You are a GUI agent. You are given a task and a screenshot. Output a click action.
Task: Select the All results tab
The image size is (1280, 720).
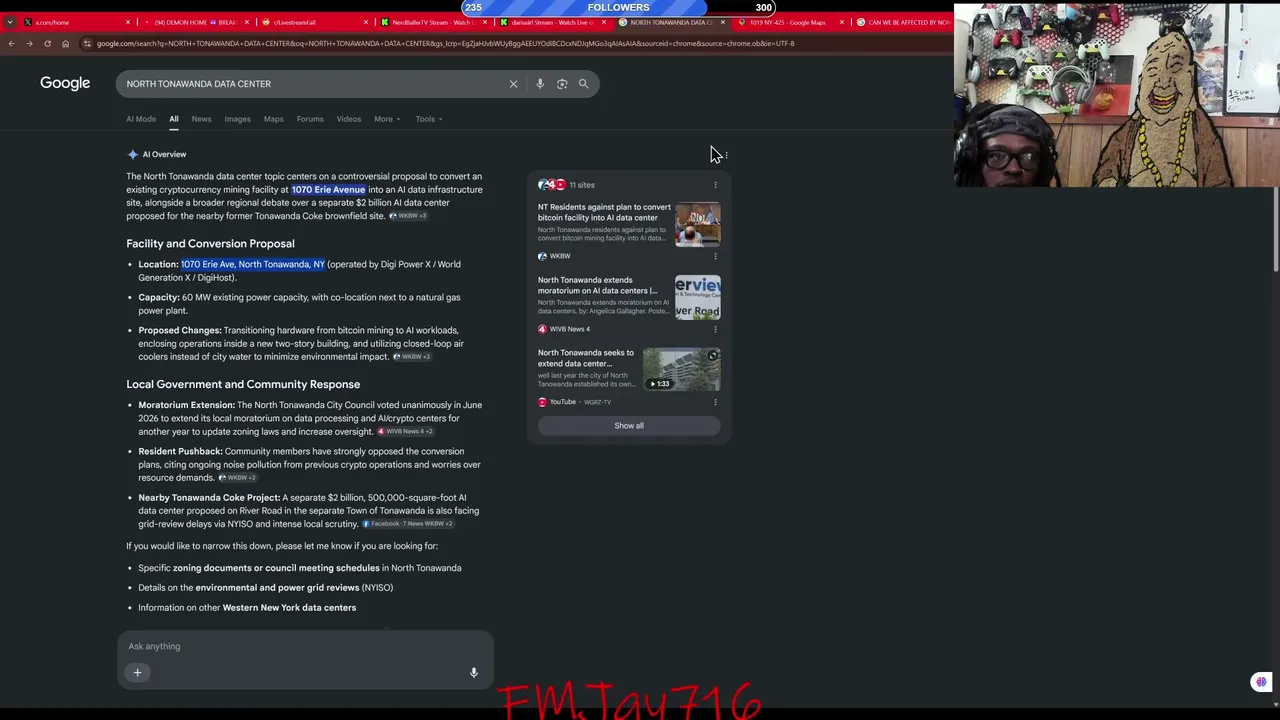(174, 119)
